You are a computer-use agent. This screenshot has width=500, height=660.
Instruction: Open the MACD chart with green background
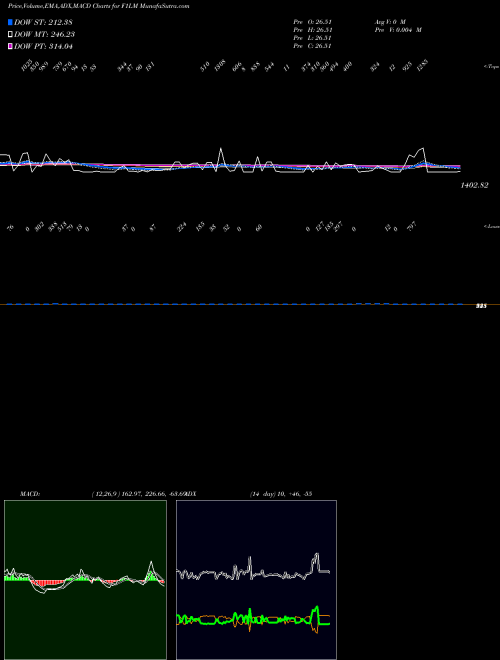85,580
